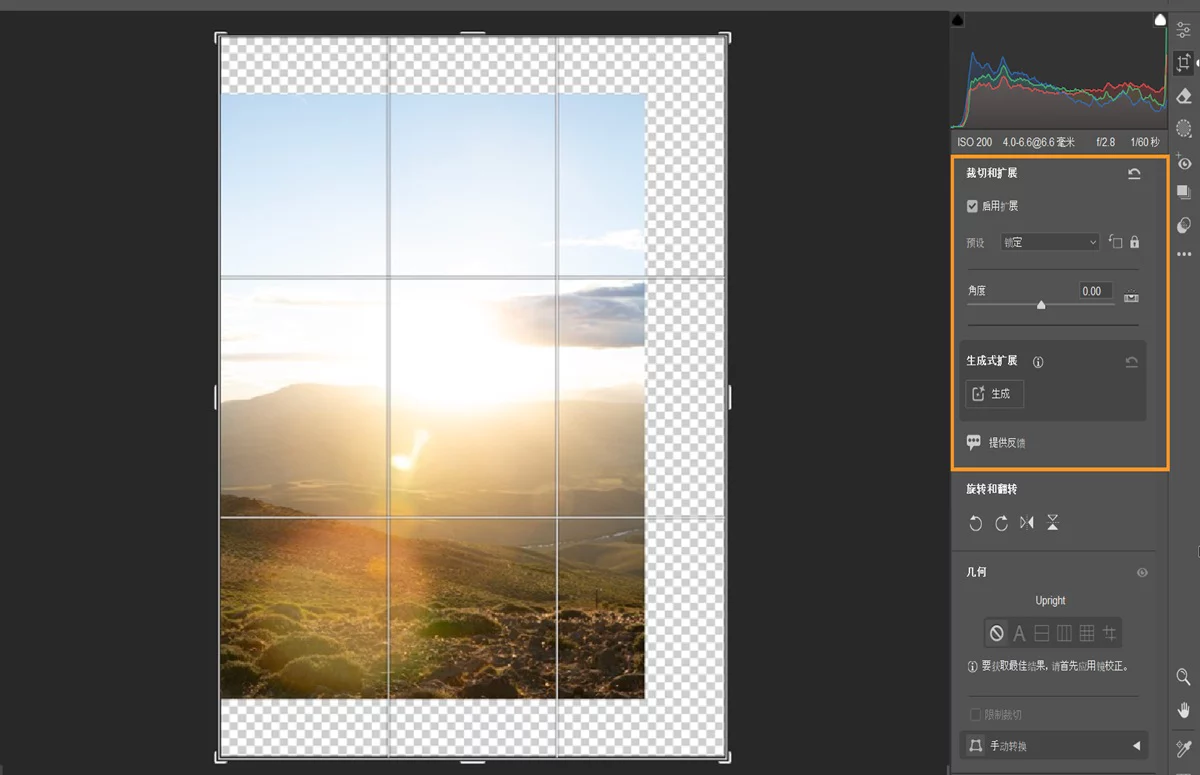Uncheck the 启用扩展 checkbox
1200x775 pixels.
click(x=972, y=206)
